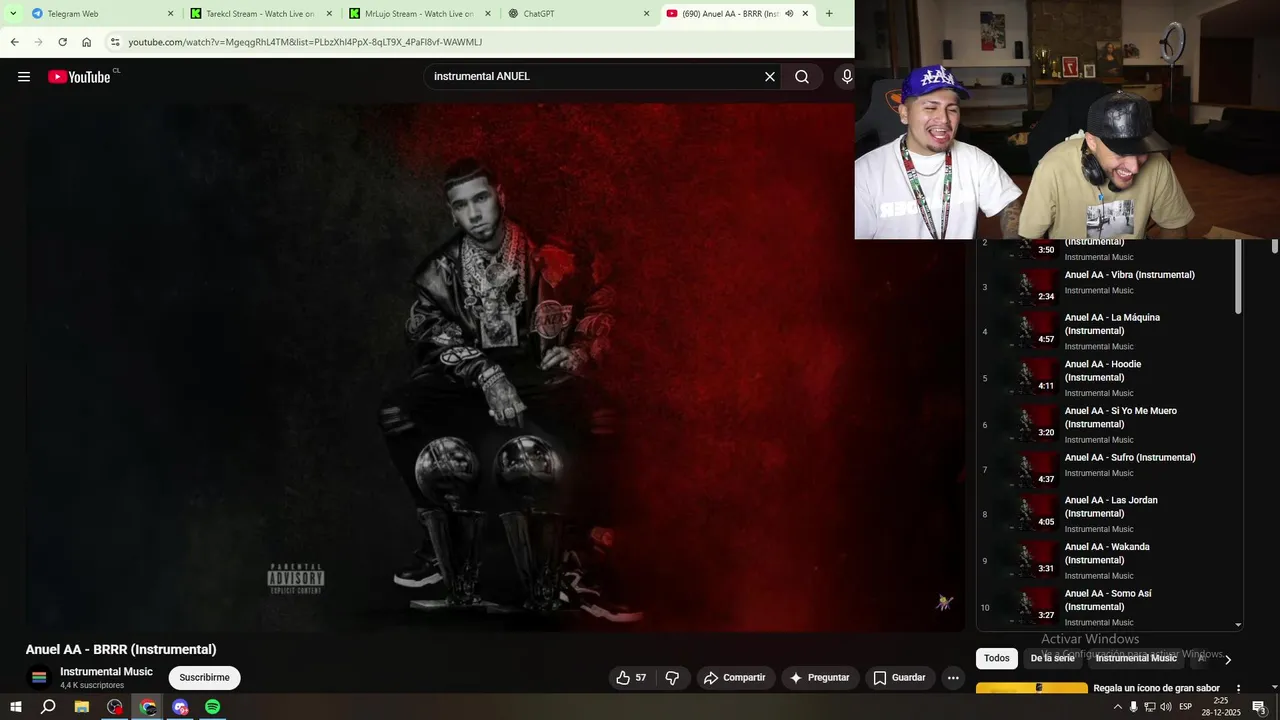Switch to the ChatGPT tab
This screenshot has width=1280, height=720.
(x=579, y=14)
